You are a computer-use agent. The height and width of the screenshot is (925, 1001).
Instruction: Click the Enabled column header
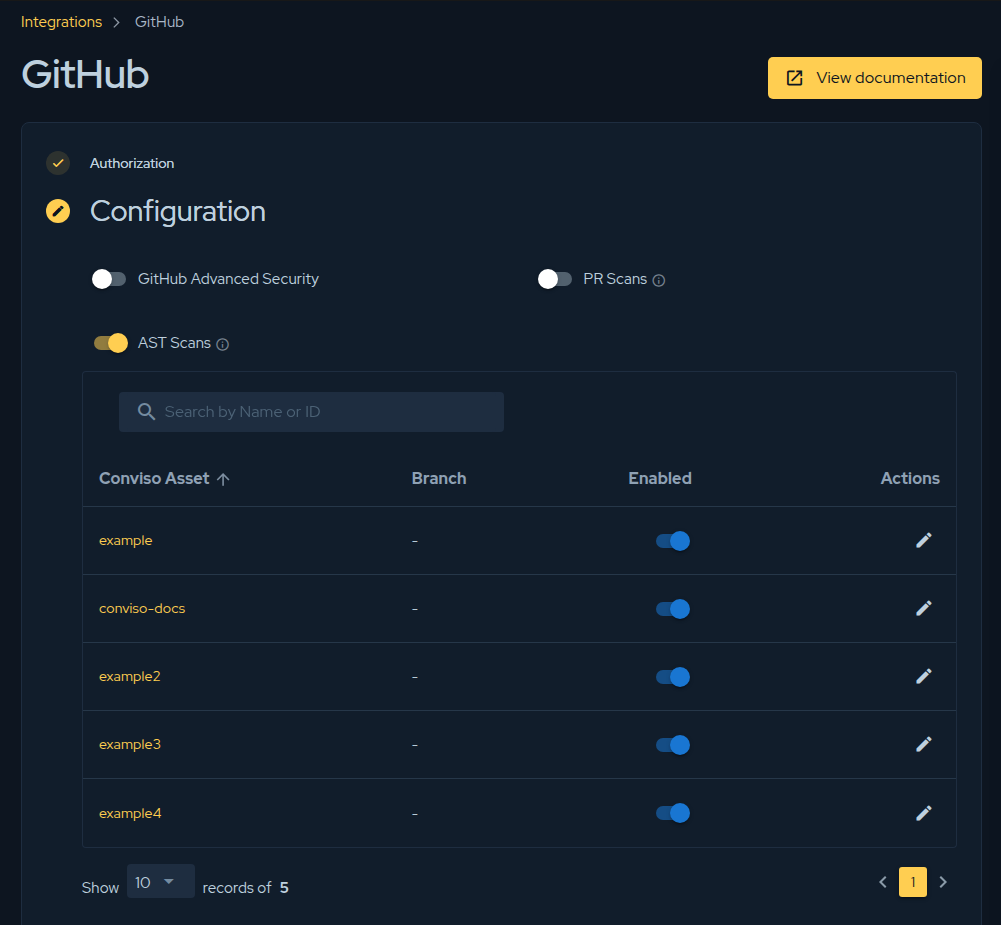click(659, 478)
